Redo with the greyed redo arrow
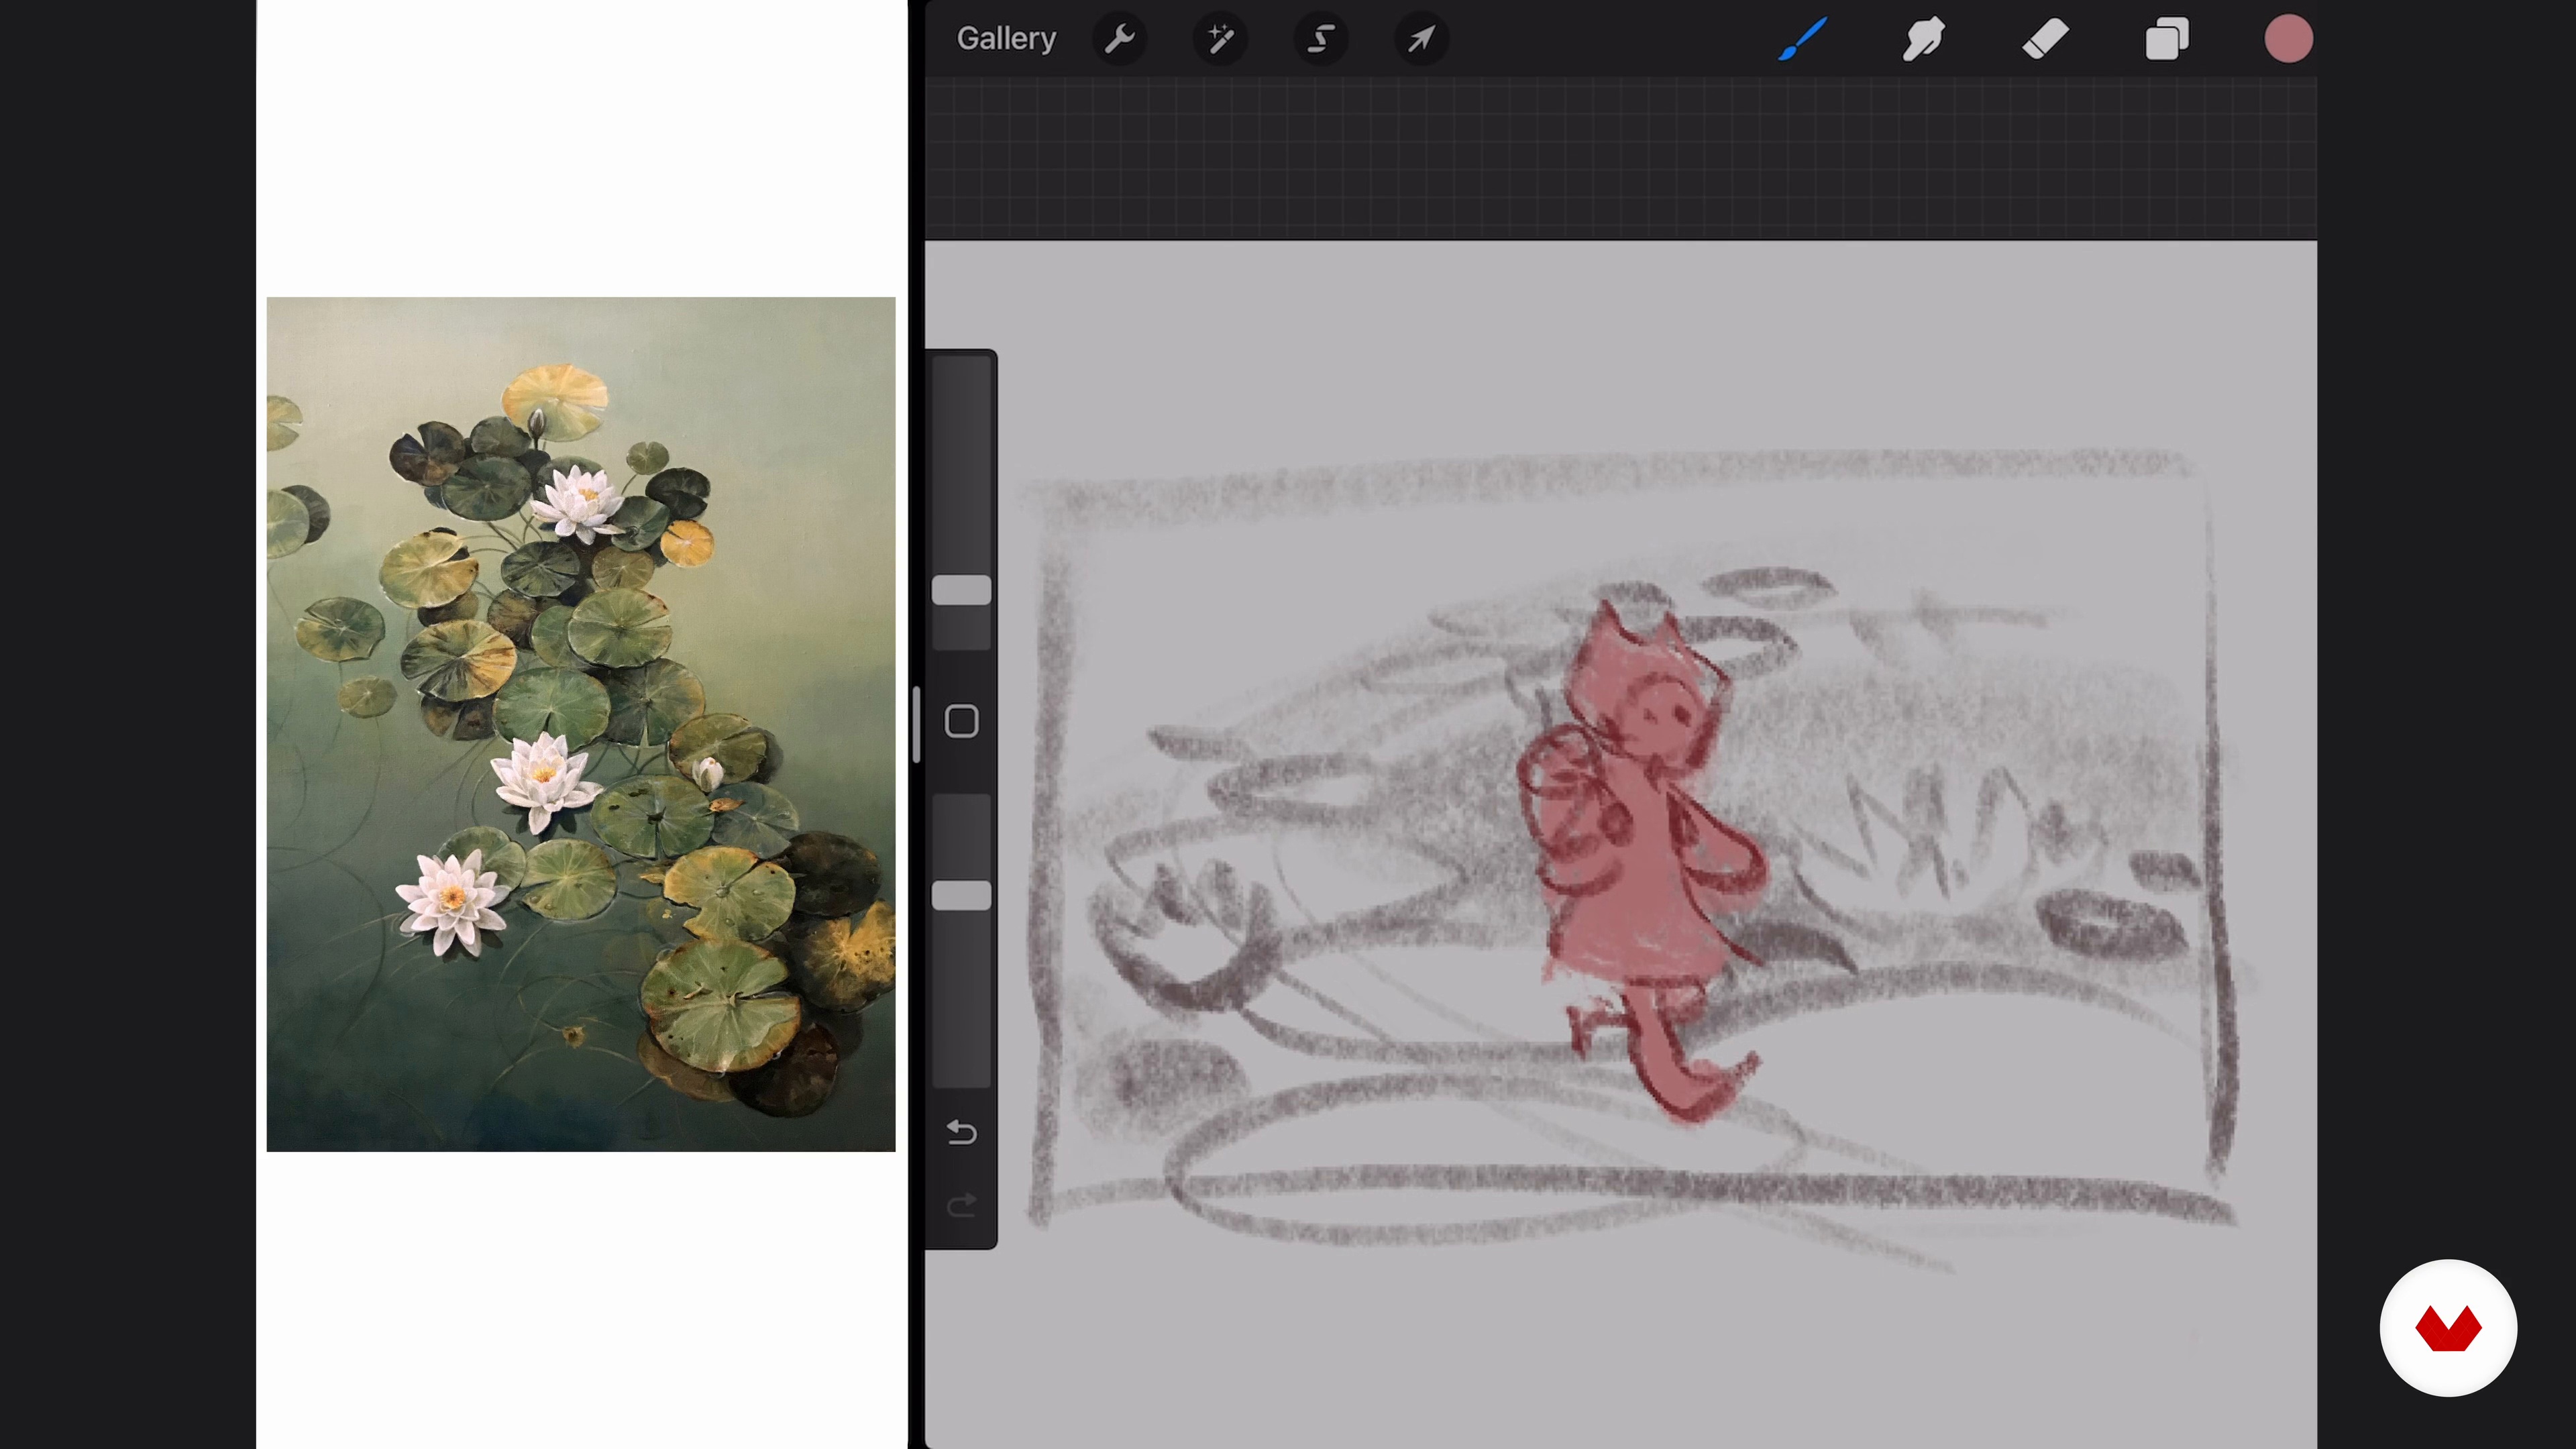The image size is (2576, 1449). [962, 1205]
